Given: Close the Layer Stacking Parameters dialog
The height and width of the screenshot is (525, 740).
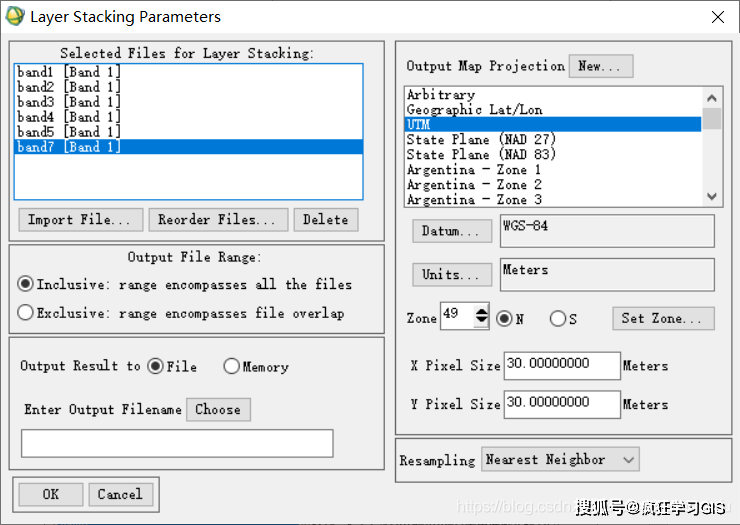Looking at the screenshot, I should 716,17.
